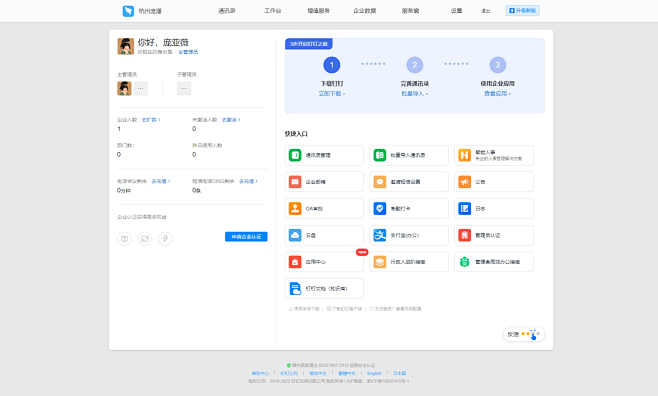Click the login help link under the shortcuts
658x396 pixels.
tap(395, 309)
